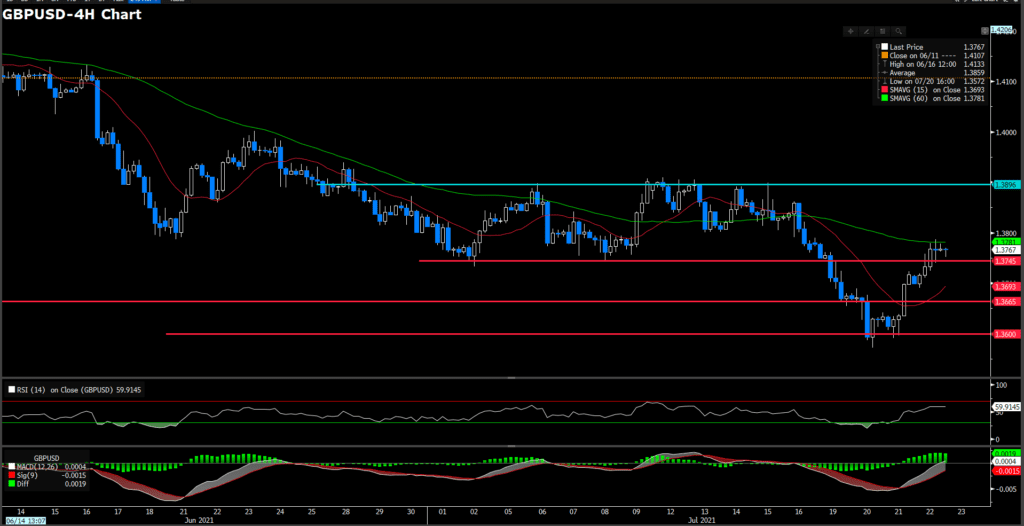Select the crosshair tool in the chart toolbar

tap(850, 31)
